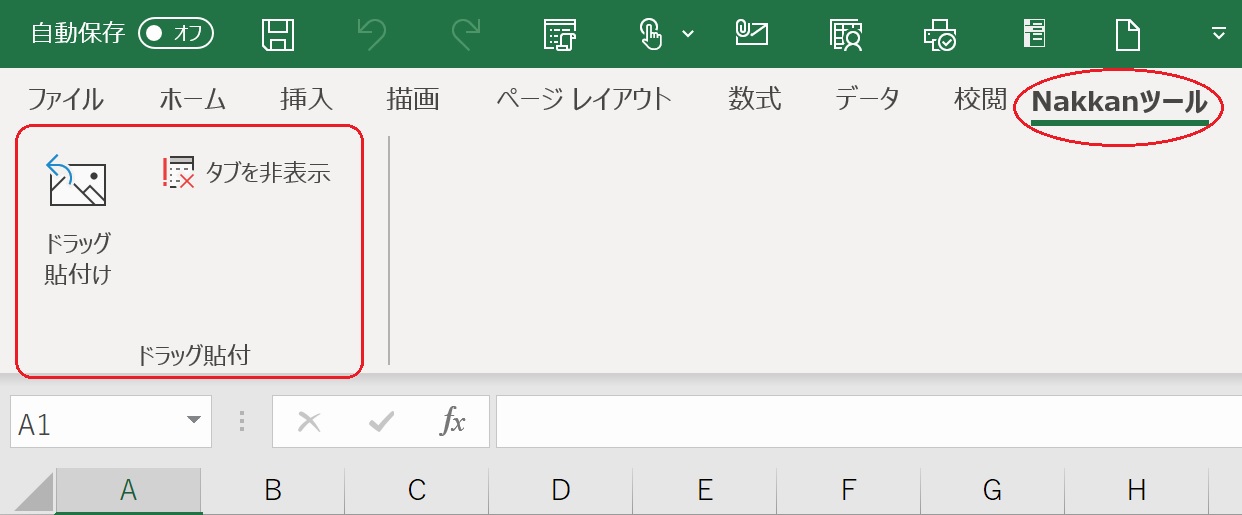Click the ドラッグ貼付け picture icon

pos(78,181)
